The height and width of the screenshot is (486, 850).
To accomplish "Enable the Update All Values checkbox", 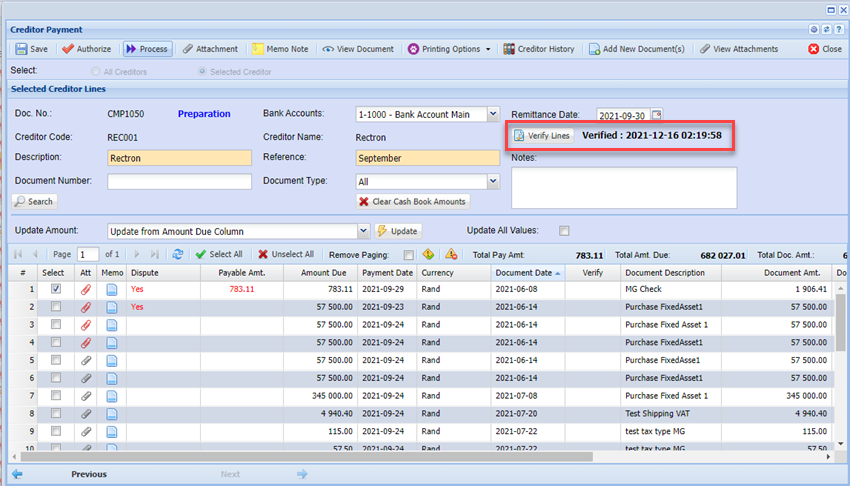I will click(564, 231).
